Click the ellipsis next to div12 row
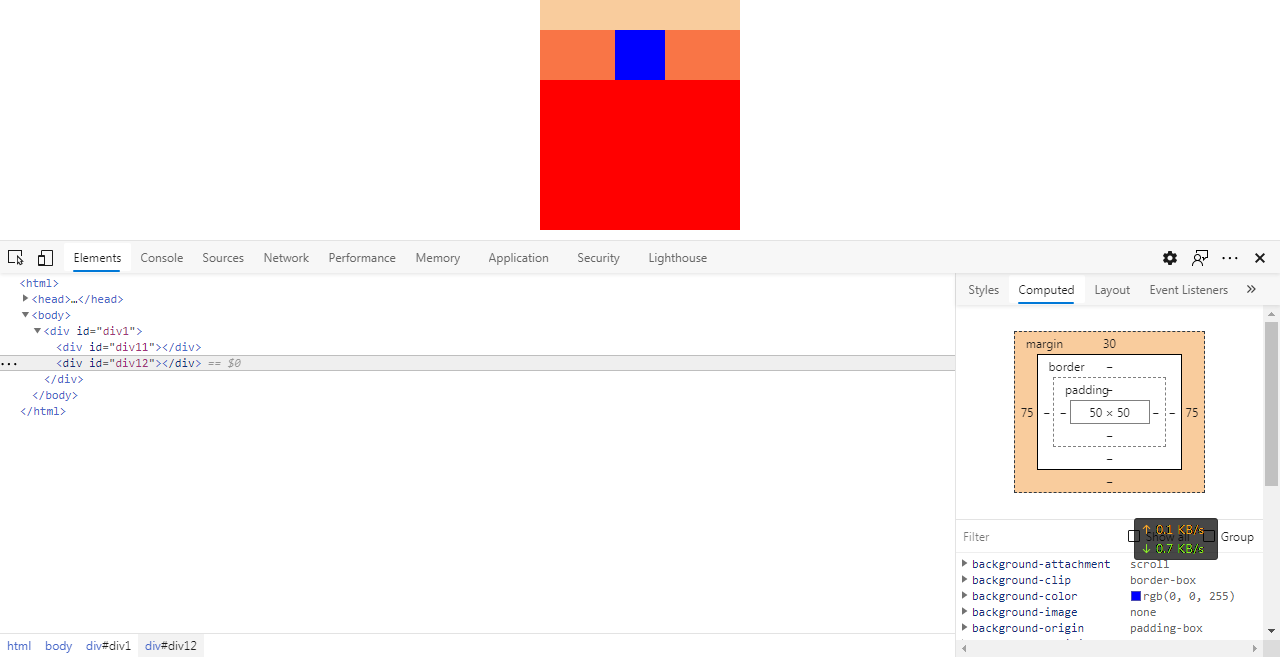Screen dimensions: 1280x657 [9, 363]
